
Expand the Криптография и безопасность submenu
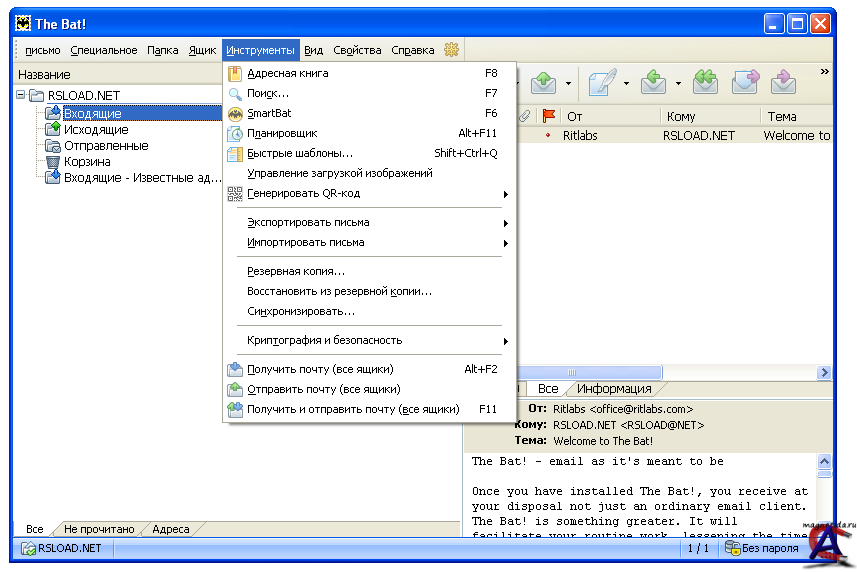(x=324, y=340)
